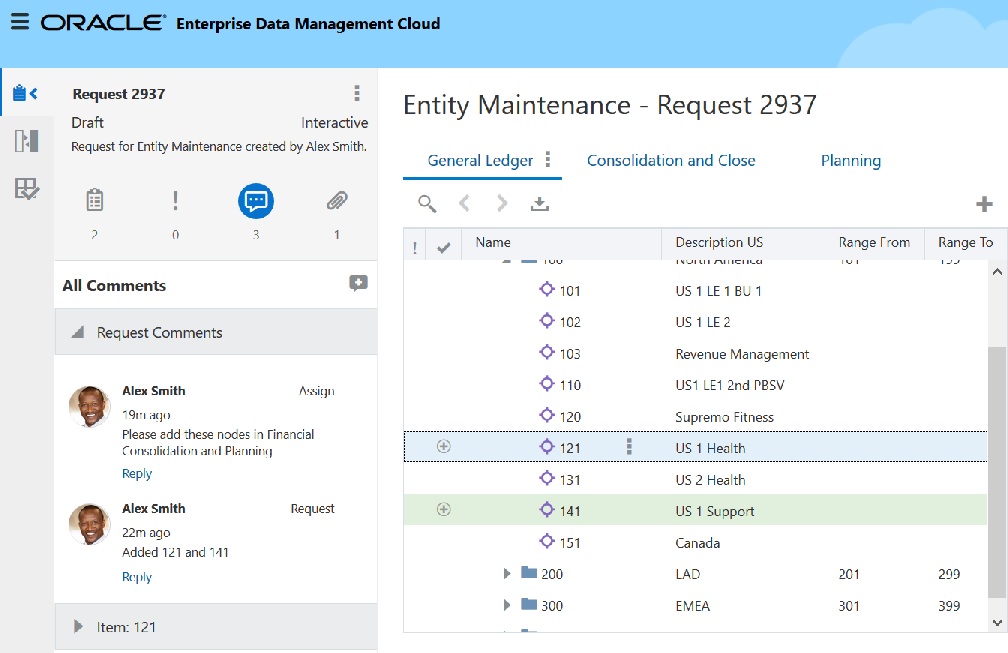Image resolution: width=1008 pixels, height=653 pixels.
Task: Collapse the Request Comments section
Action: click(x=78, y=332)
